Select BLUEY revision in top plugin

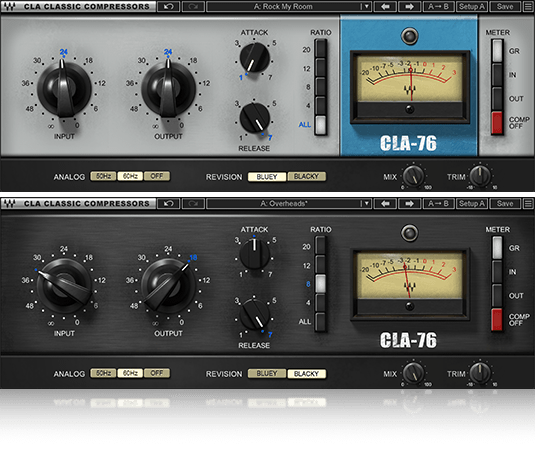[267, 176]
